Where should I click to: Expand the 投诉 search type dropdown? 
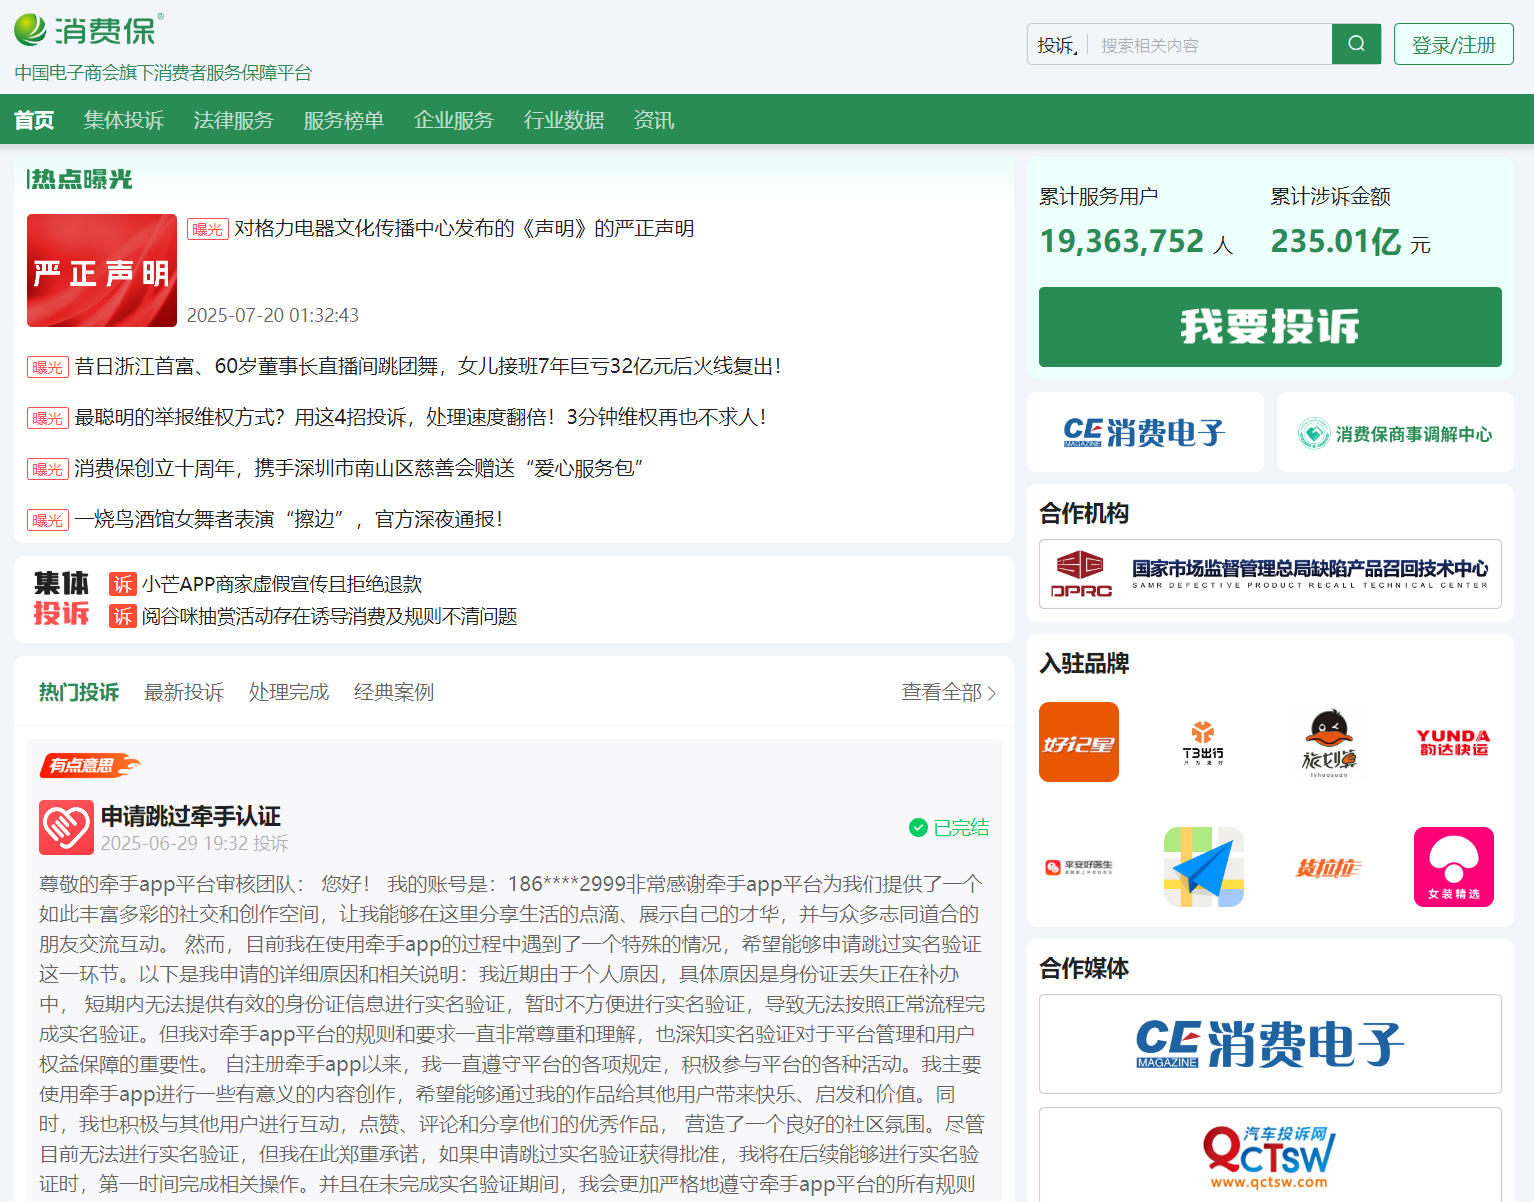point(1057,45)
